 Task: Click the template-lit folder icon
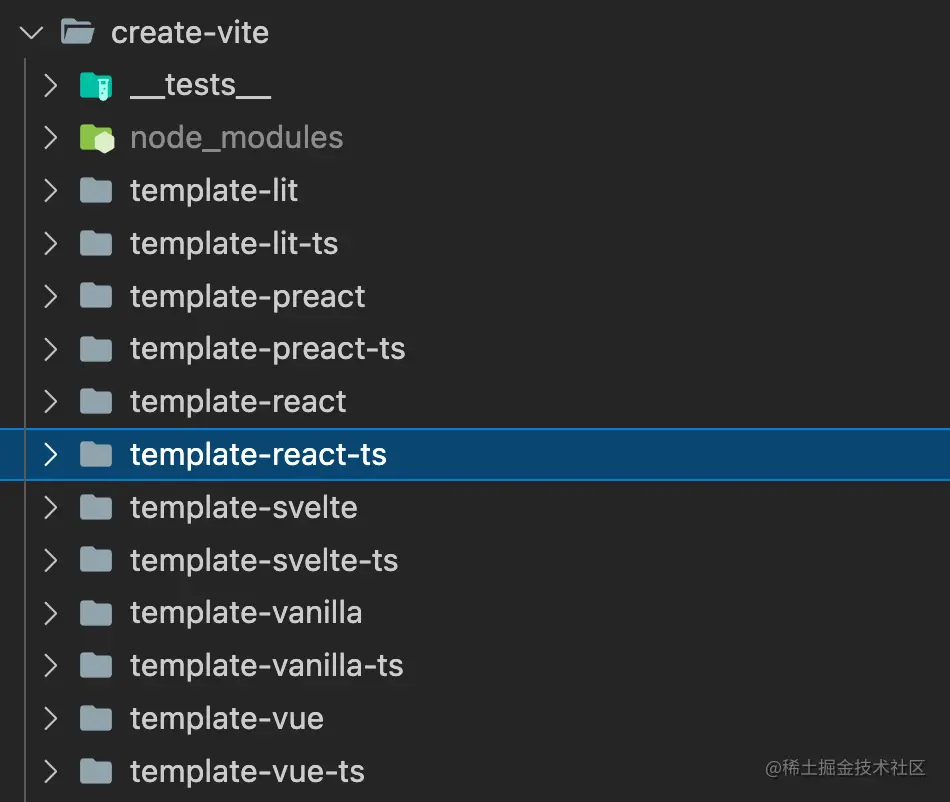[x=96, y=190]
